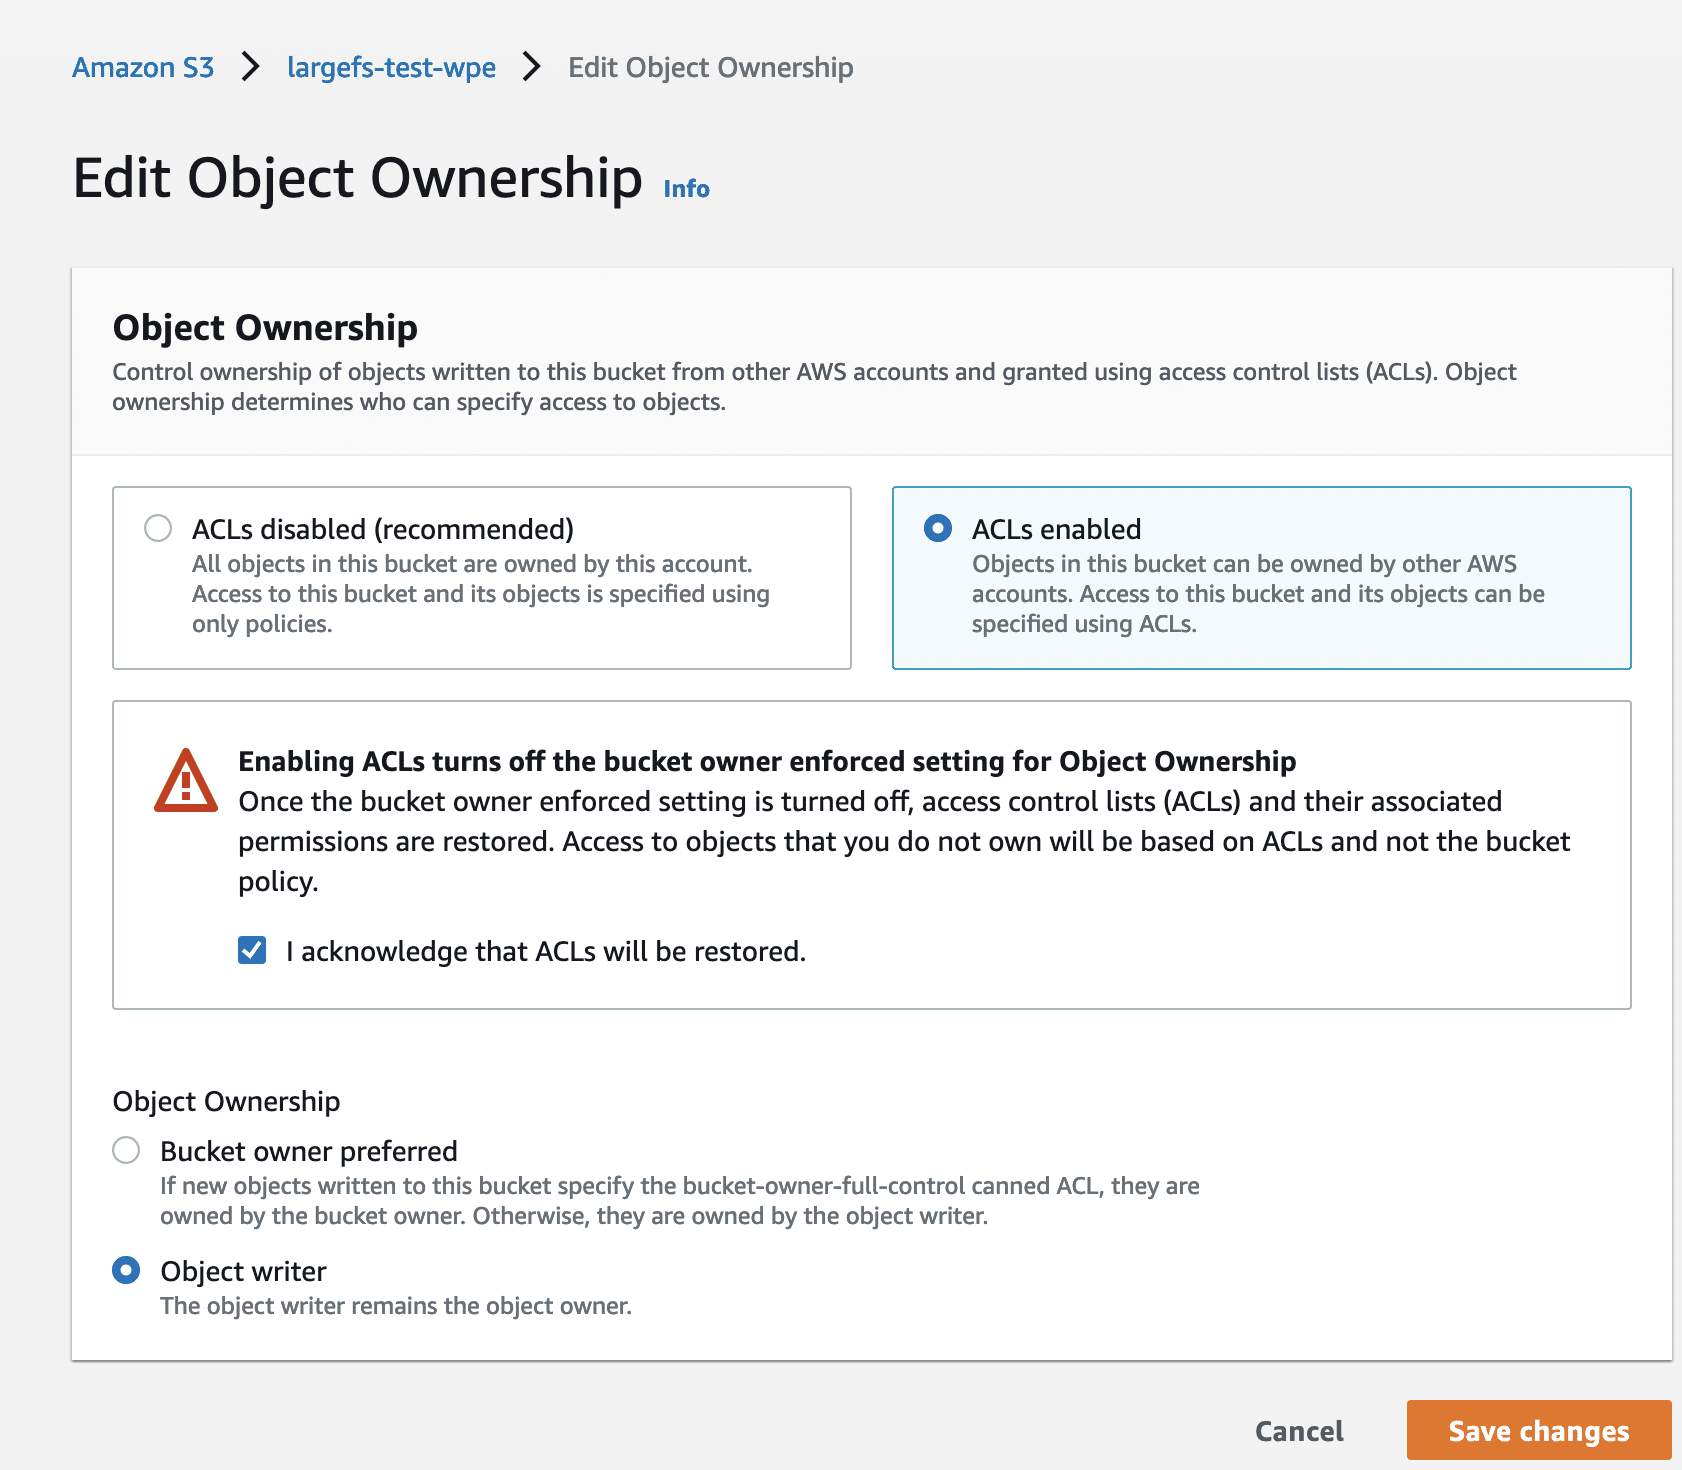1682x1470 pixels.
Task: Open the largefs-test-wpe bucket breadcrumb
Action: click(x=391, y=67)
